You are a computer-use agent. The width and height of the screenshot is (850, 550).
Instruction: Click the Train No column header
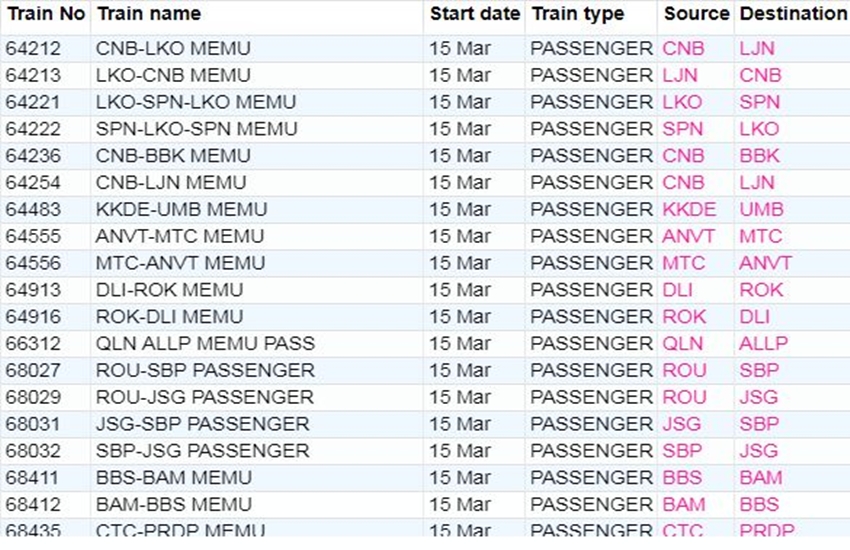46,14
